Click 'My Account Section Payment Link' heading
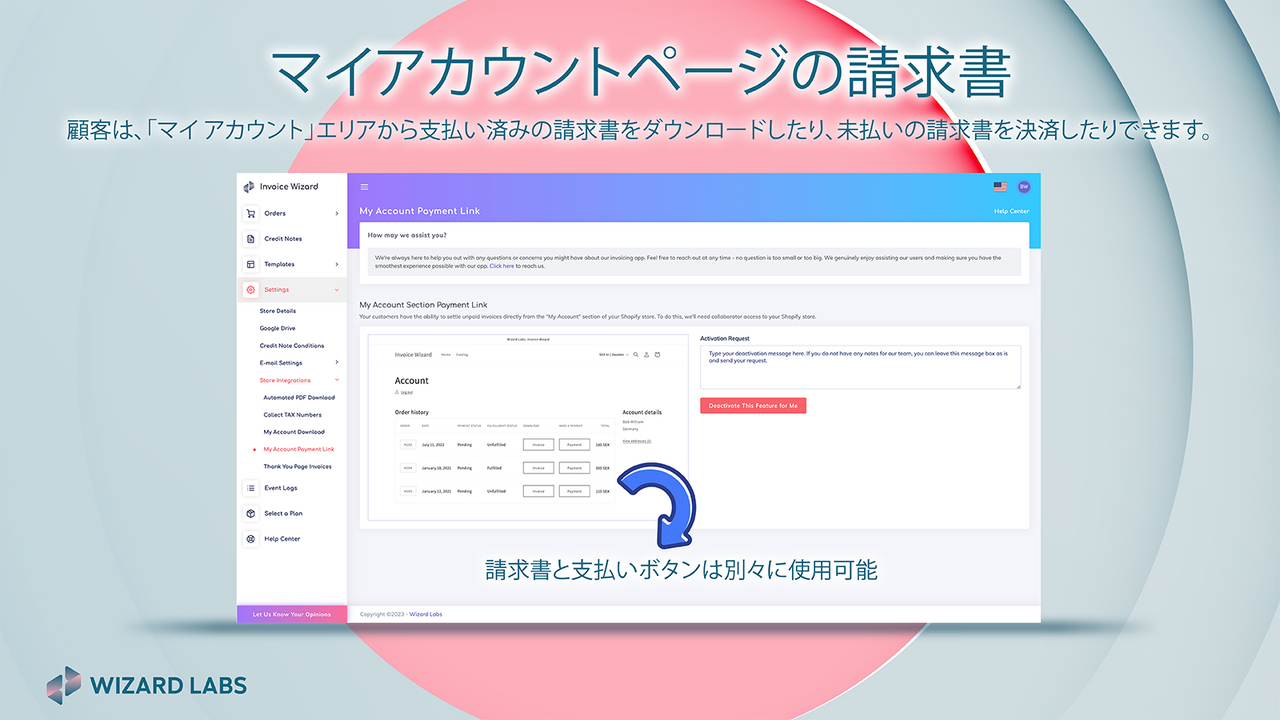Screen dimensions: 1280x720 click(424, 304)
